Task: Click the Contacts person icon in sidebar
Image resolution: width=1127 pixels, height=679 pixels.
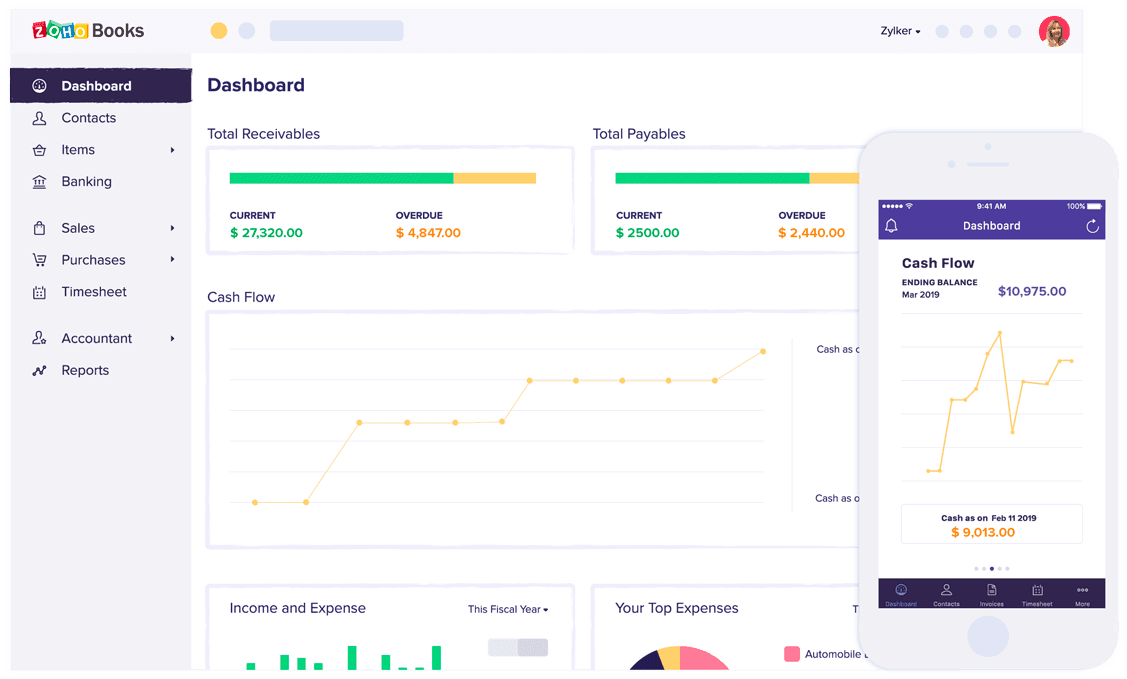Action: (39, 118)
